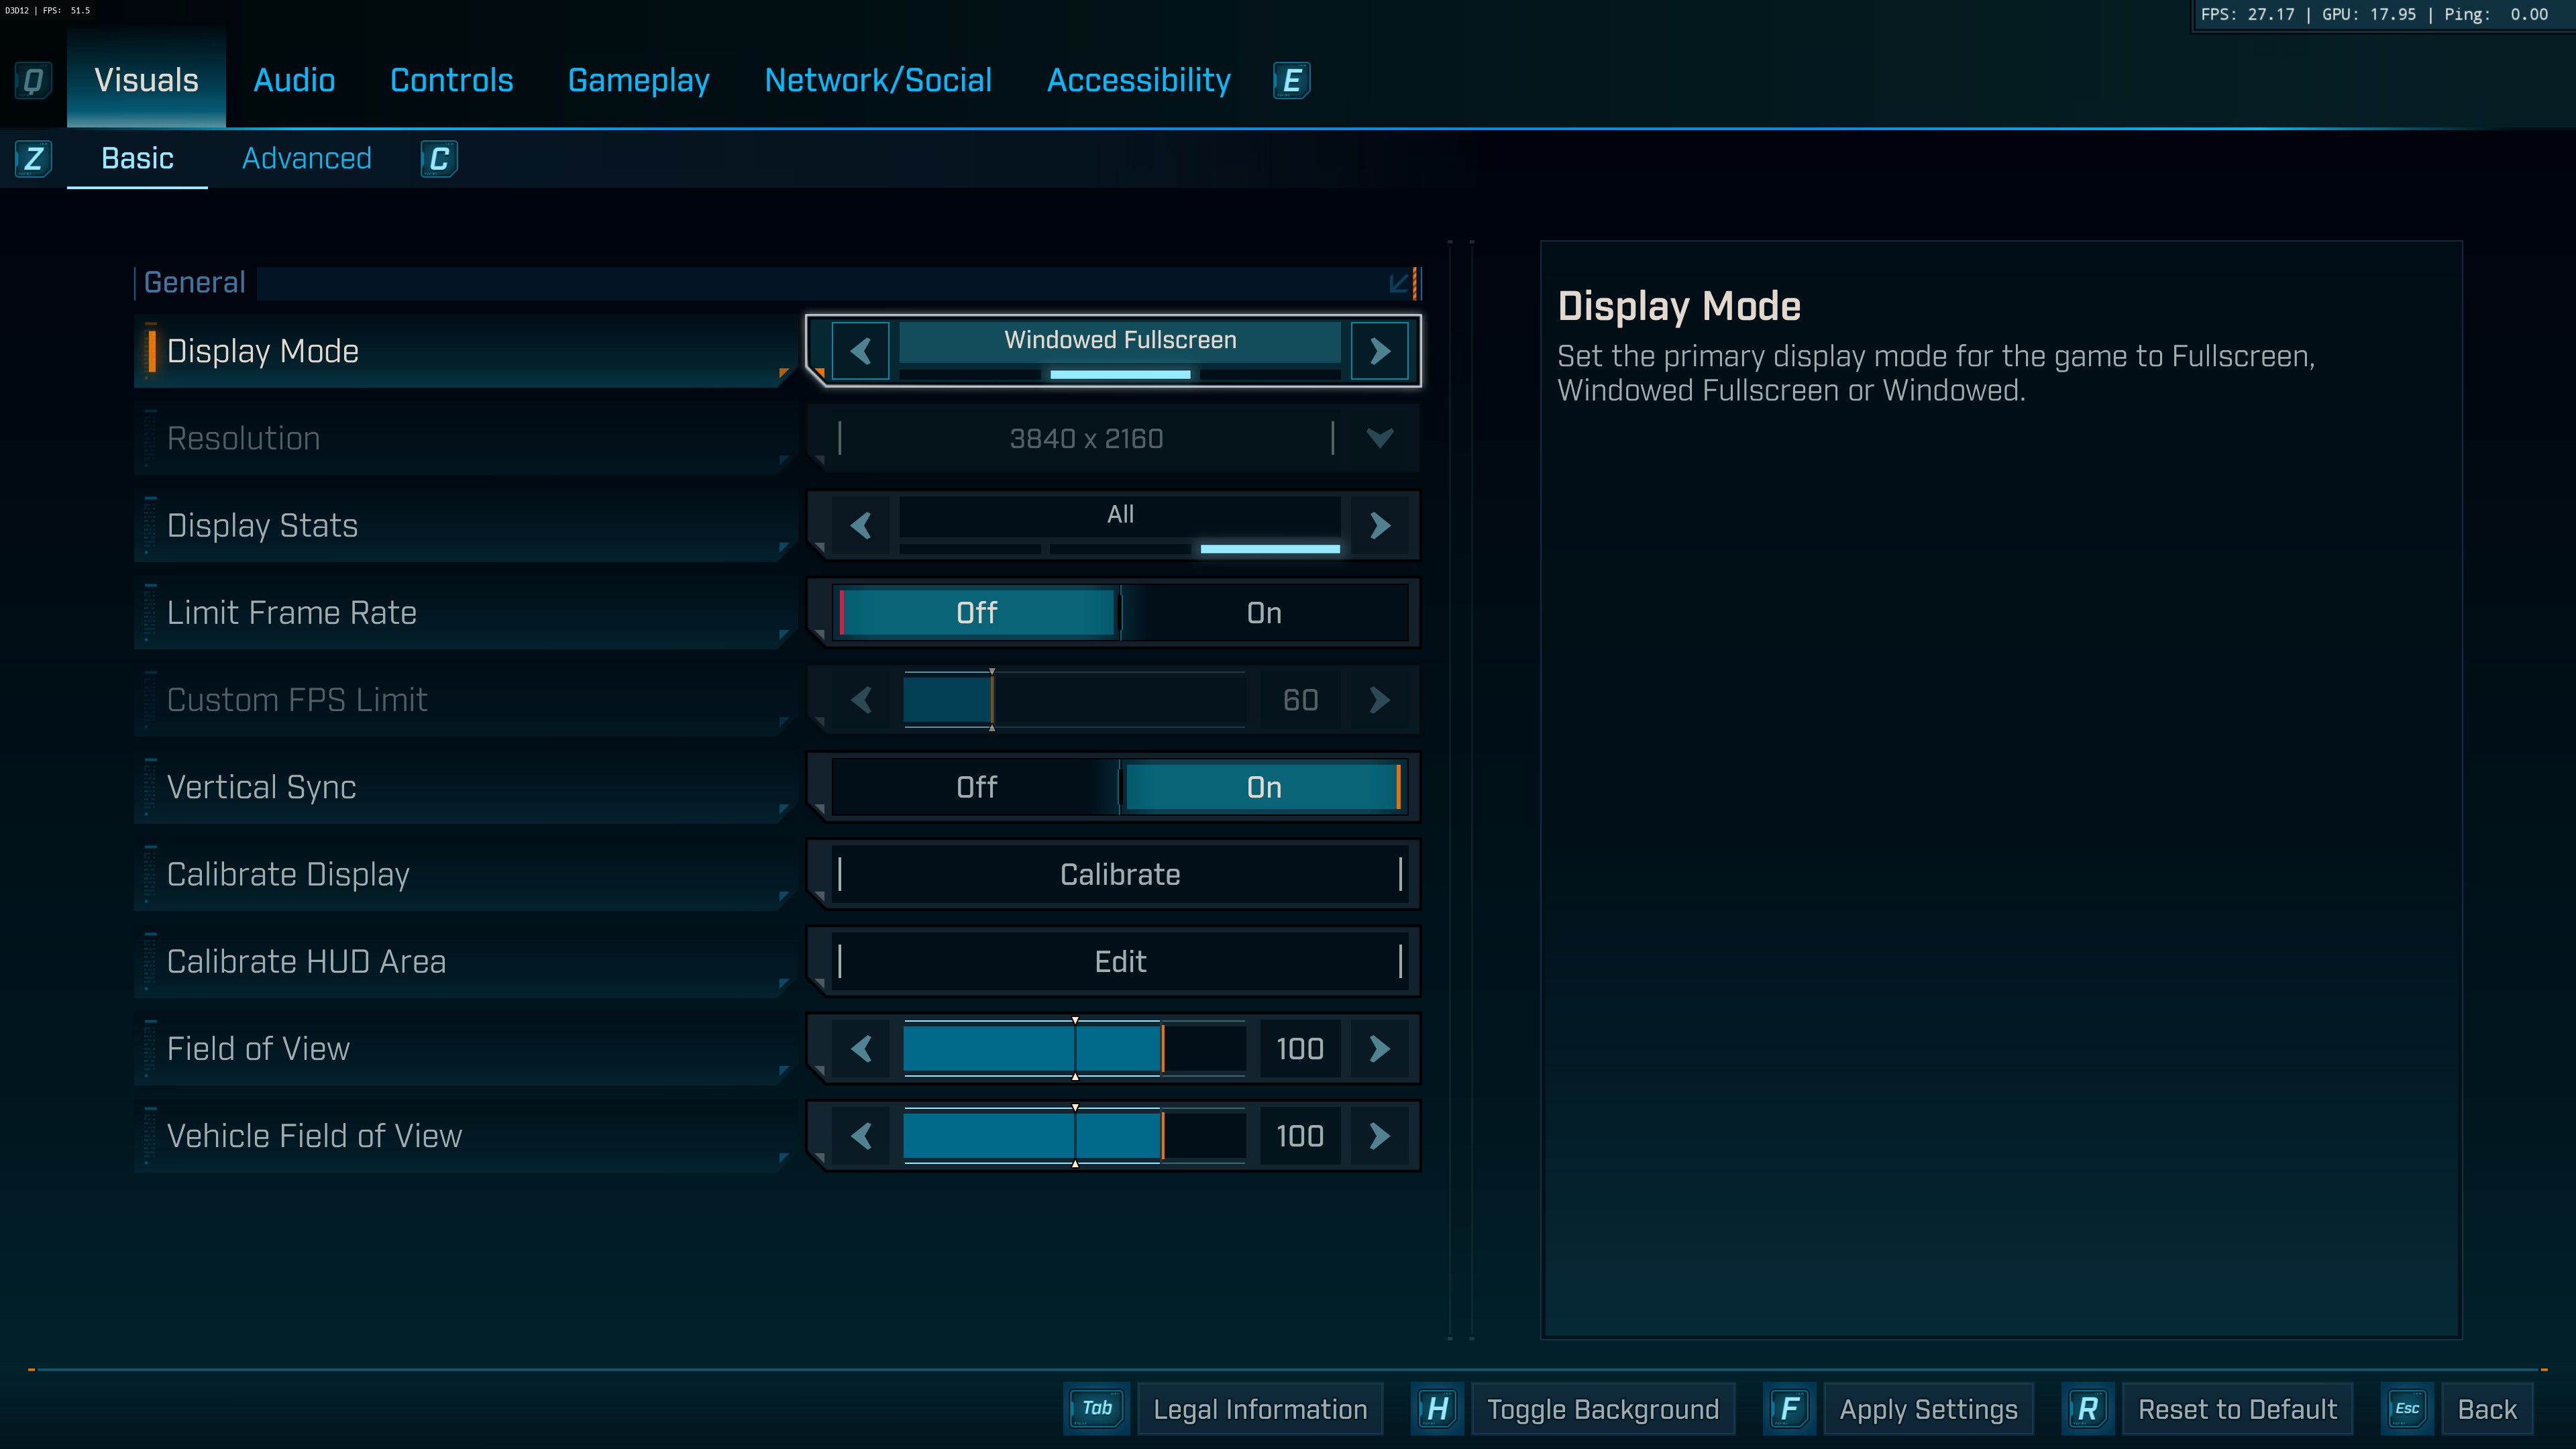Screen dimensions: 2576x1449
Task: Click Display Stats right arrow selector
Action: [x=1380, y=525]
